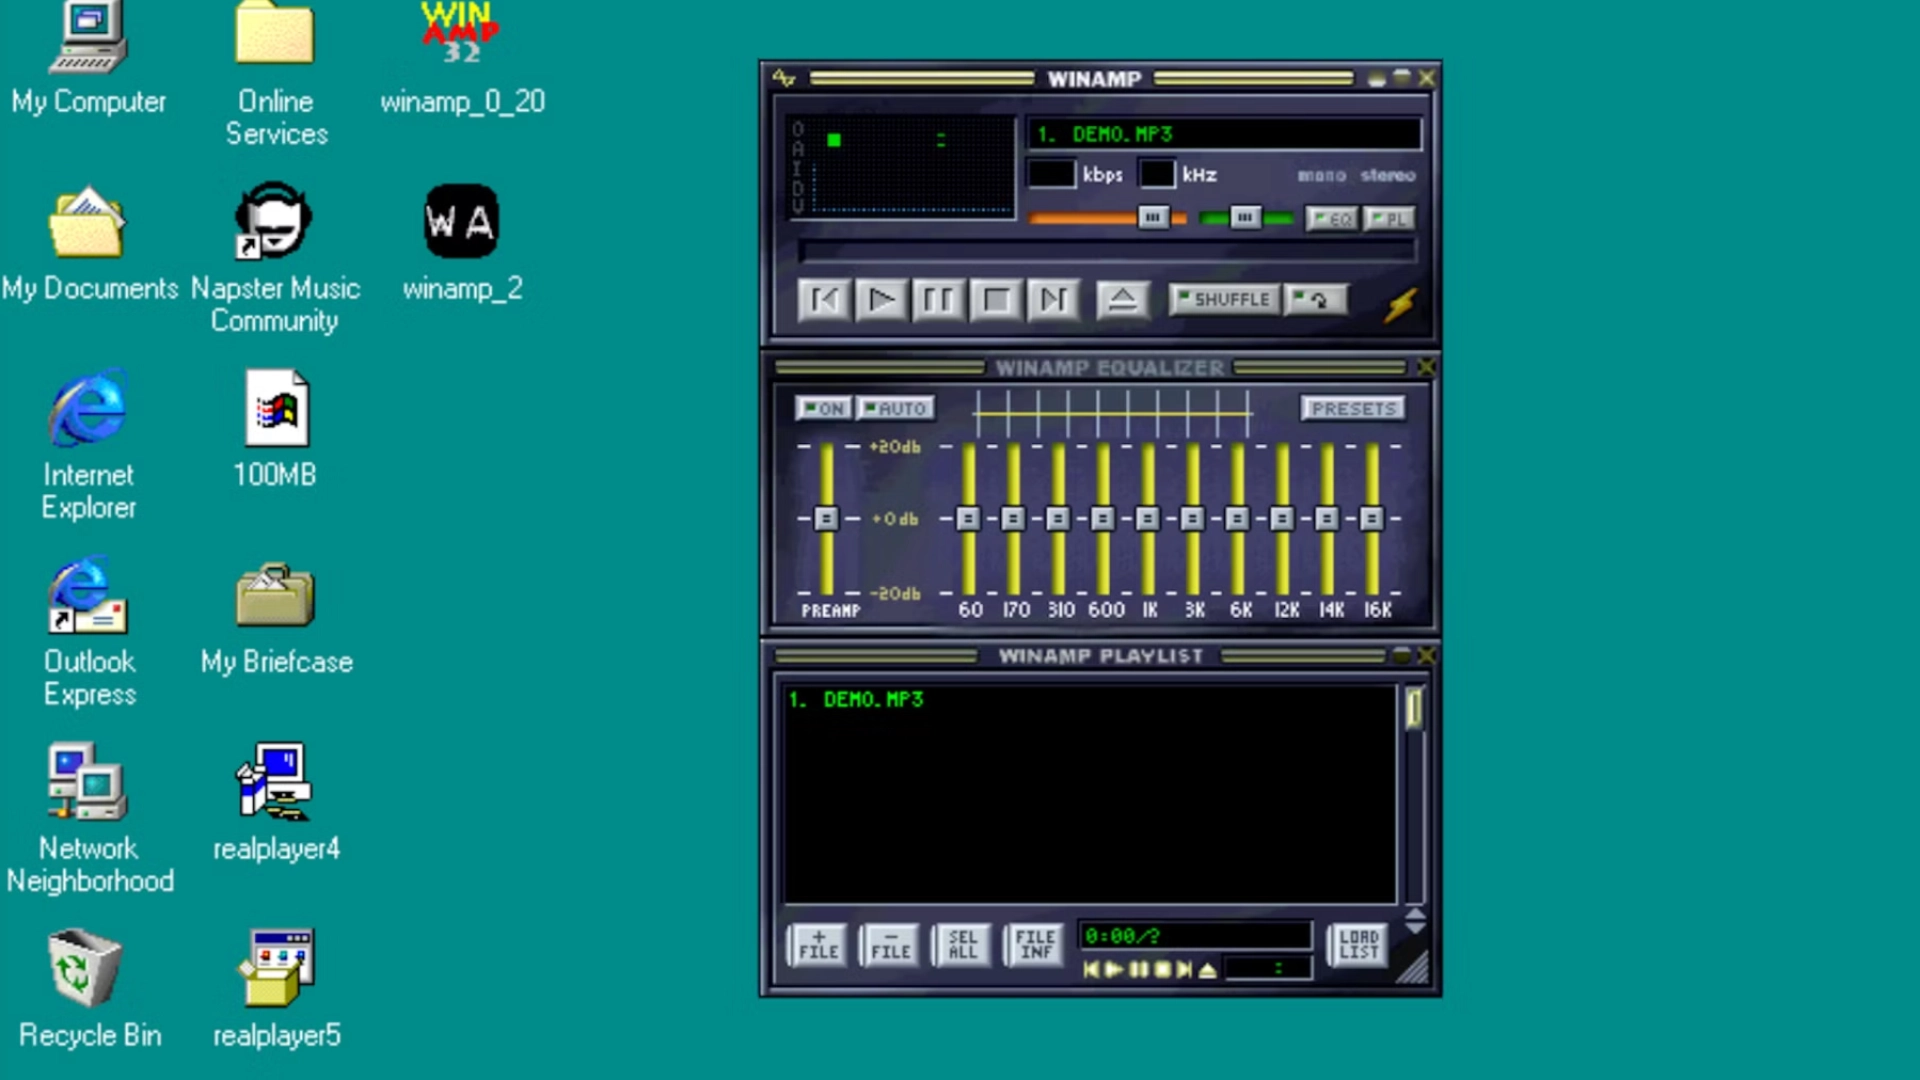Screen dimensions: 1920x1080
Task: Select the 100MB file icon
Action: 276,428
